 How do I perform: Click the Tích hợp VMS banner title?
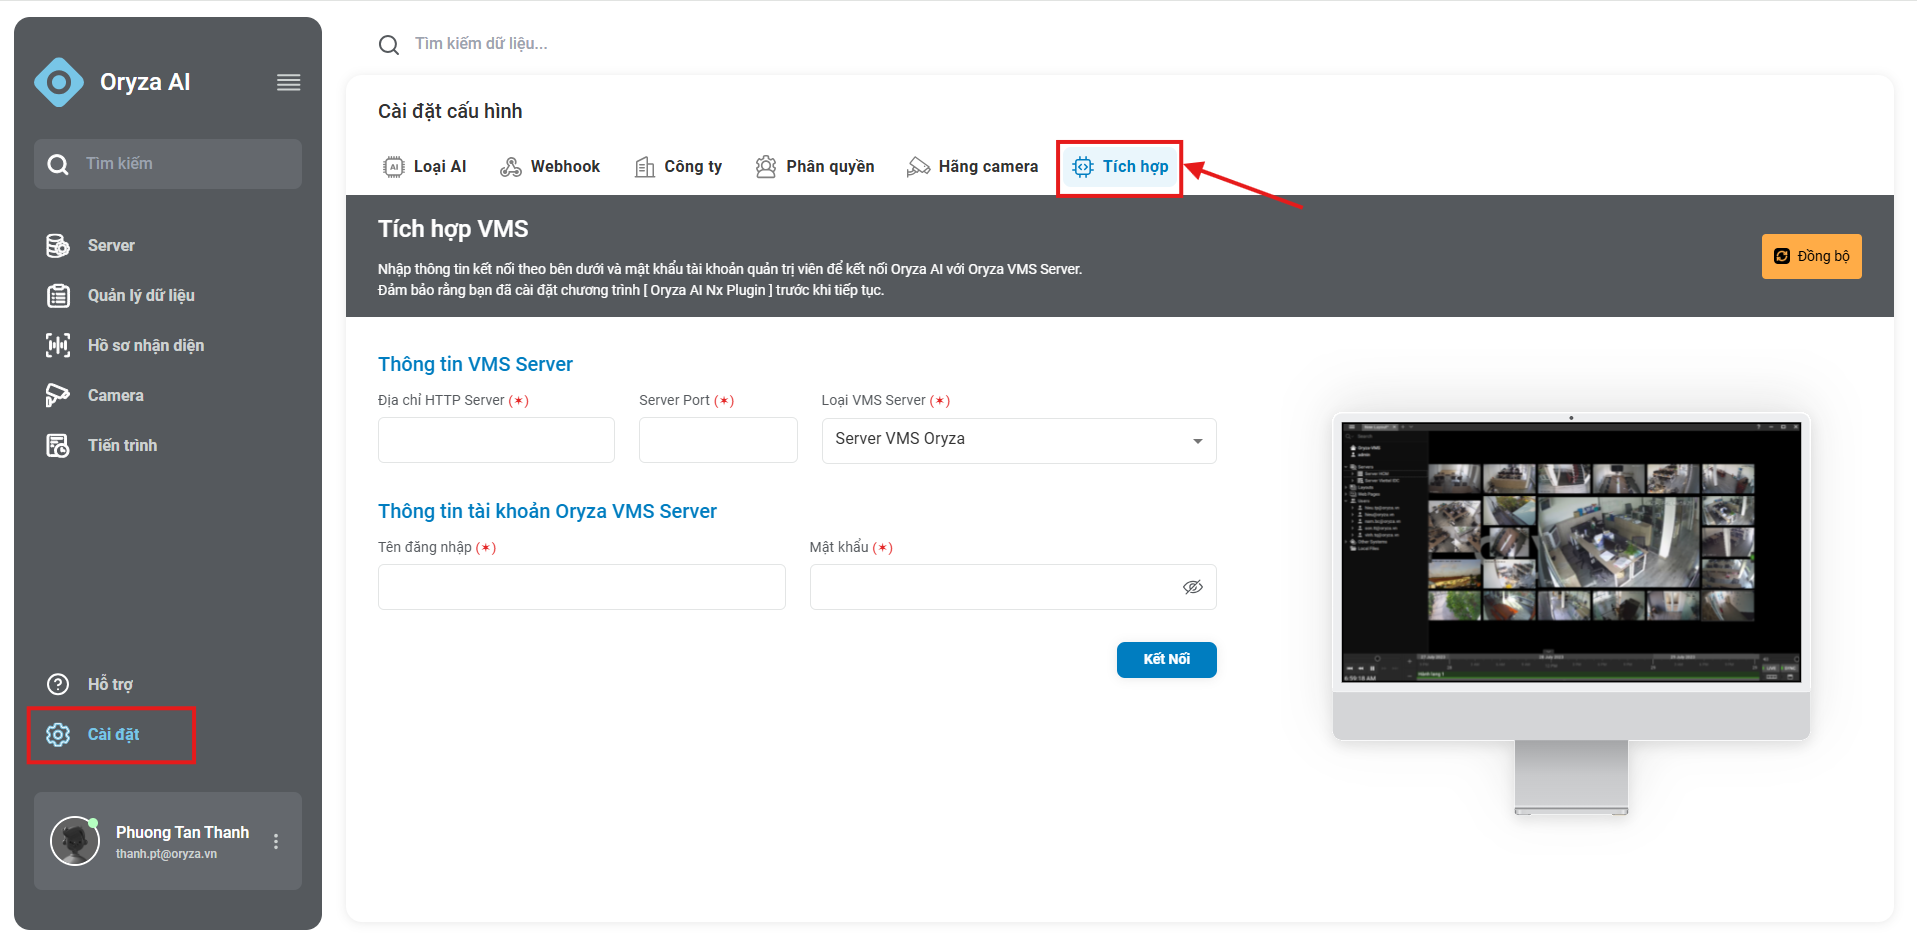(453, 229)
